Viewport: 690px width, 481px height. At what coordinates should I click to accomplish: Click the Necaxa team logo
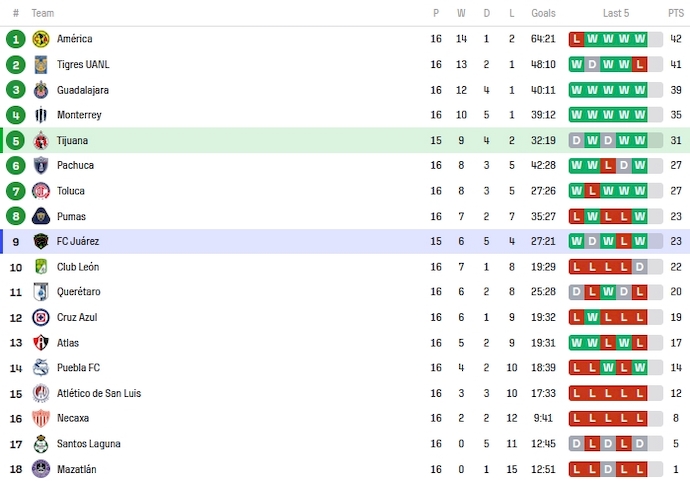coord(41,418)
